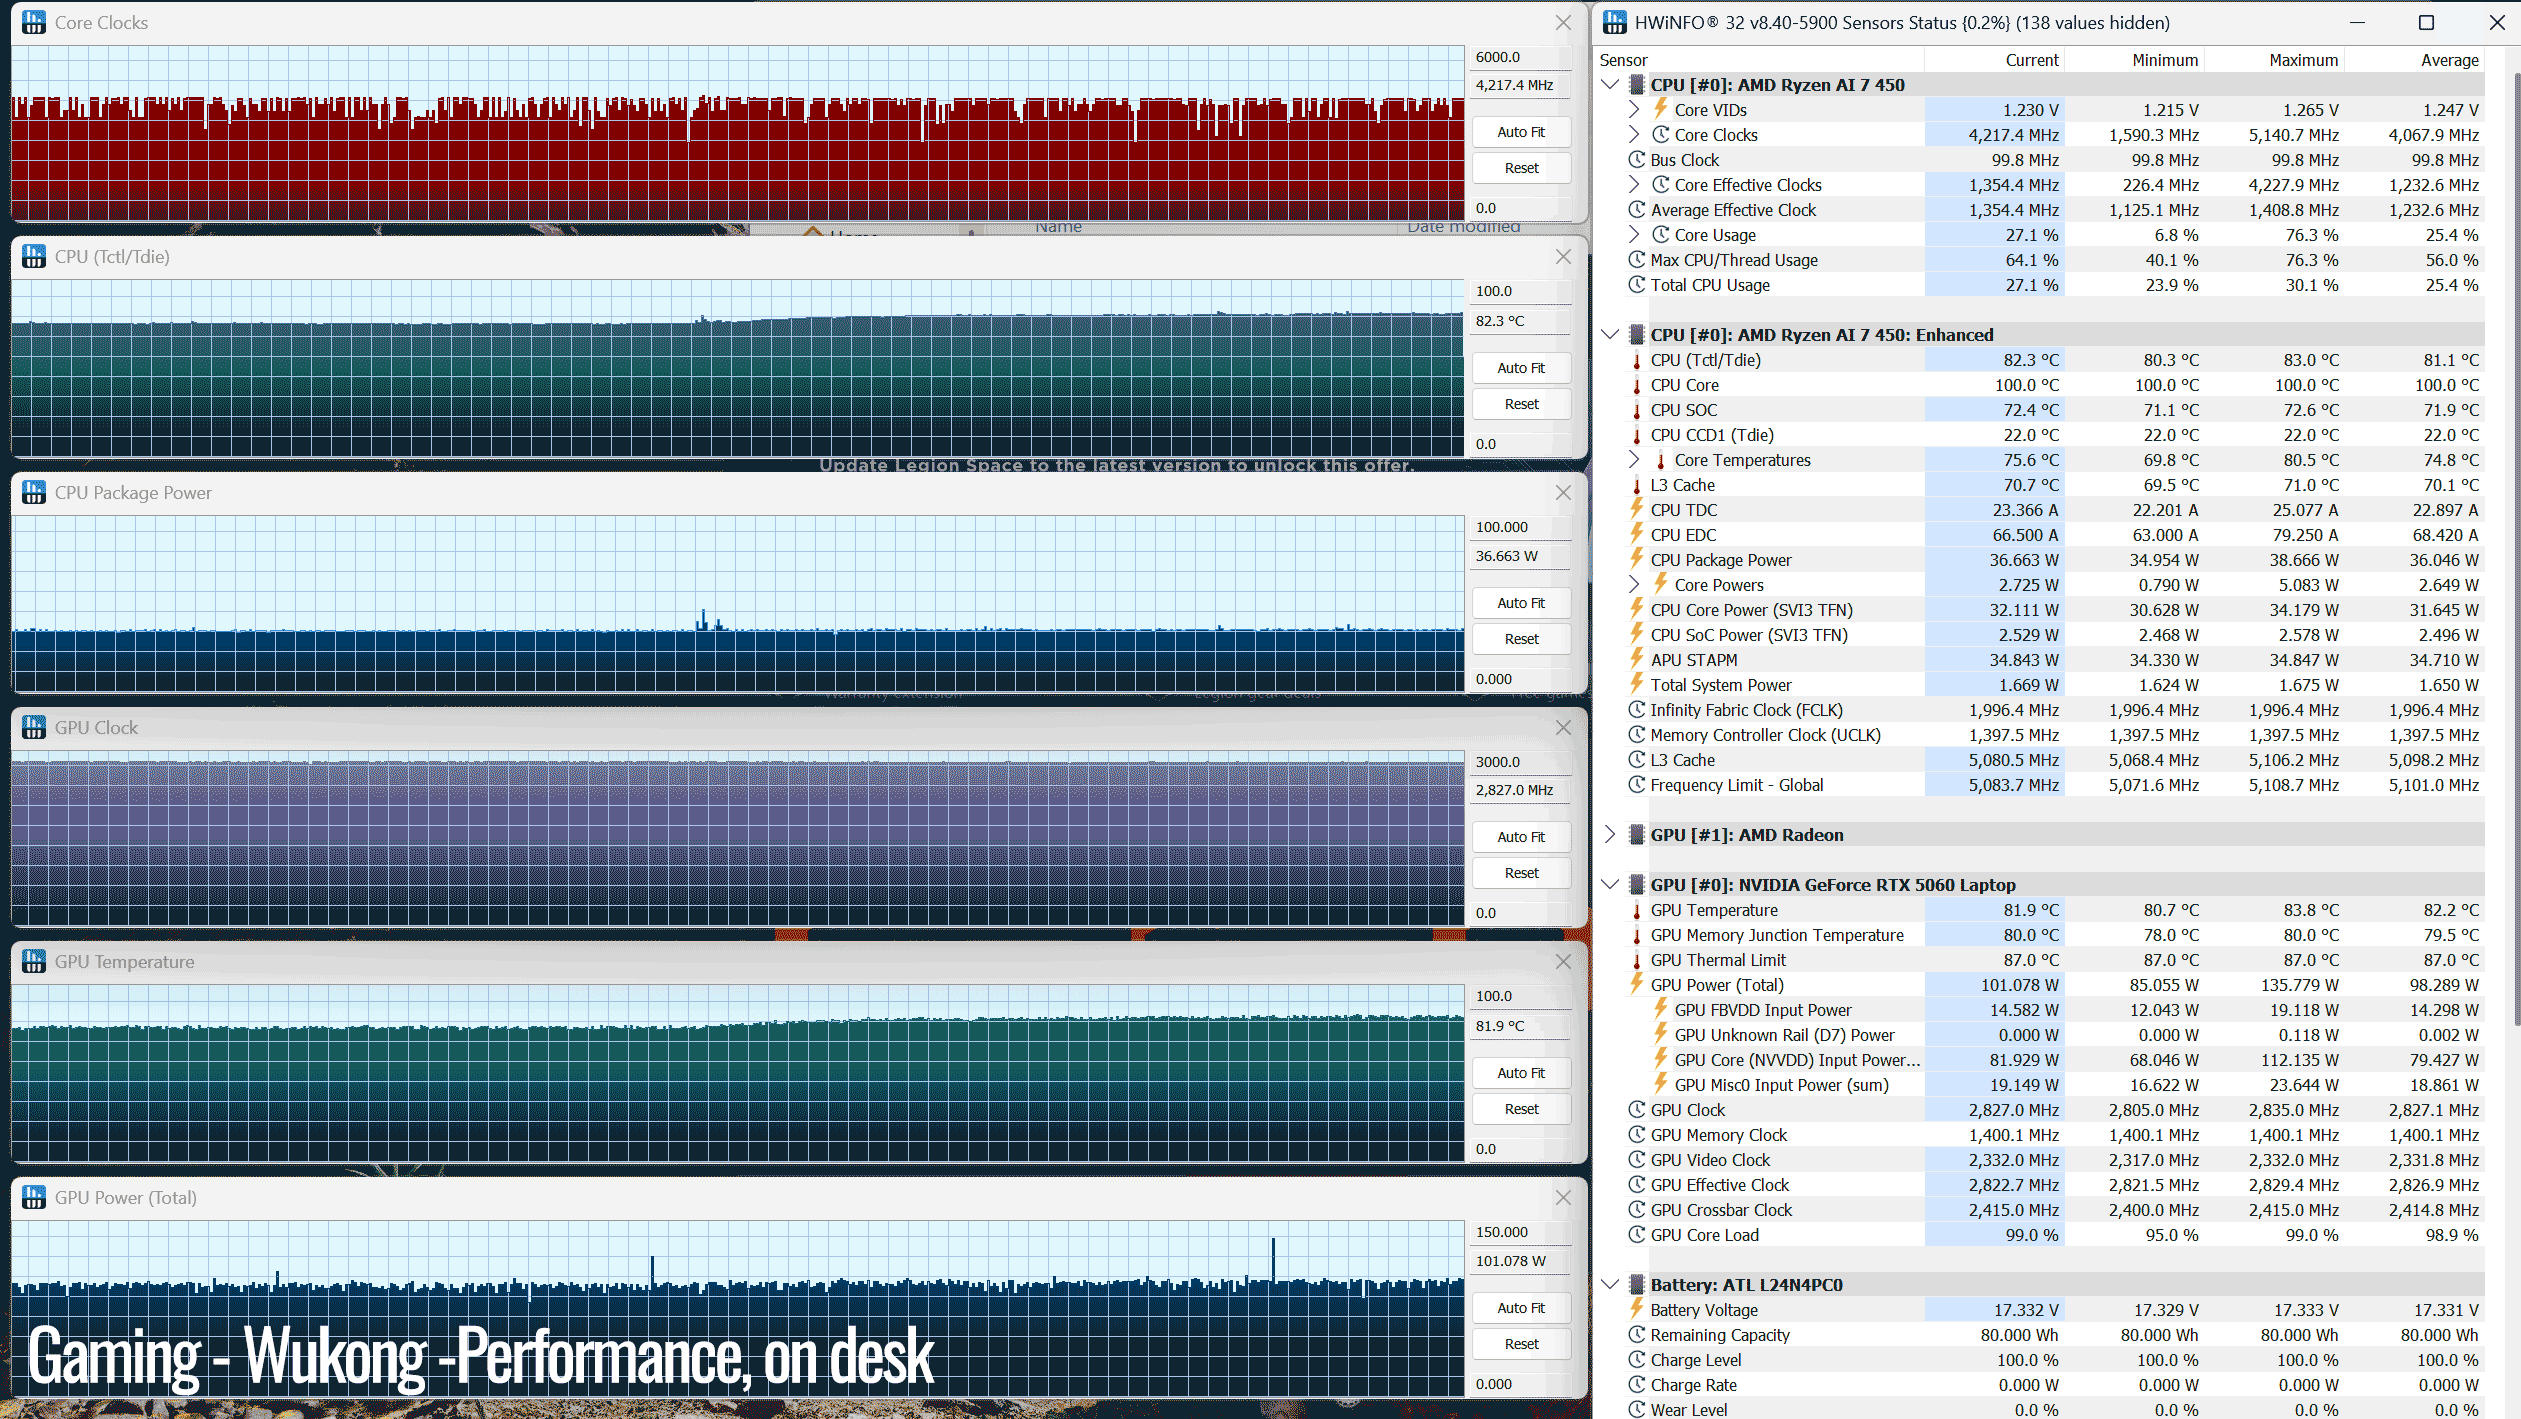Expand the Core VIDs row
The image size is (2521, 1419).
1634,110
